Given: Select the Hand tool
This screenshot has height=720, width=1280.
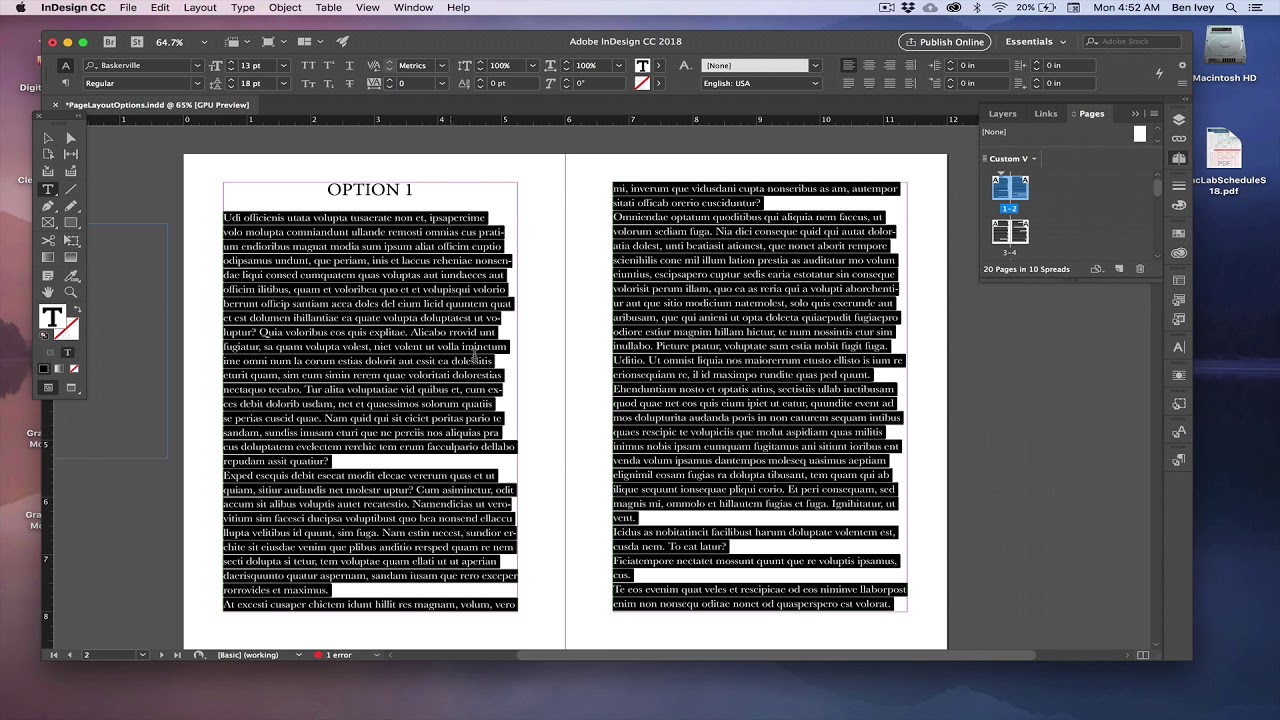Looking at the screenshot, I should 48,292.
